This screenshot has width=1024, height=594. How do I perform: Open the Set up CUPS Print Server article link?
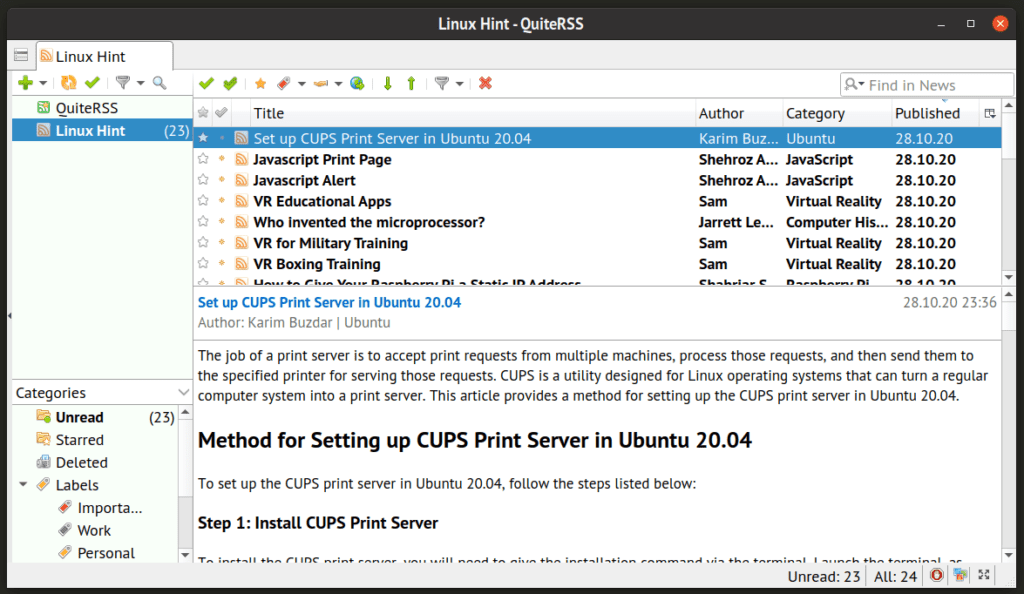coord(329,302)
